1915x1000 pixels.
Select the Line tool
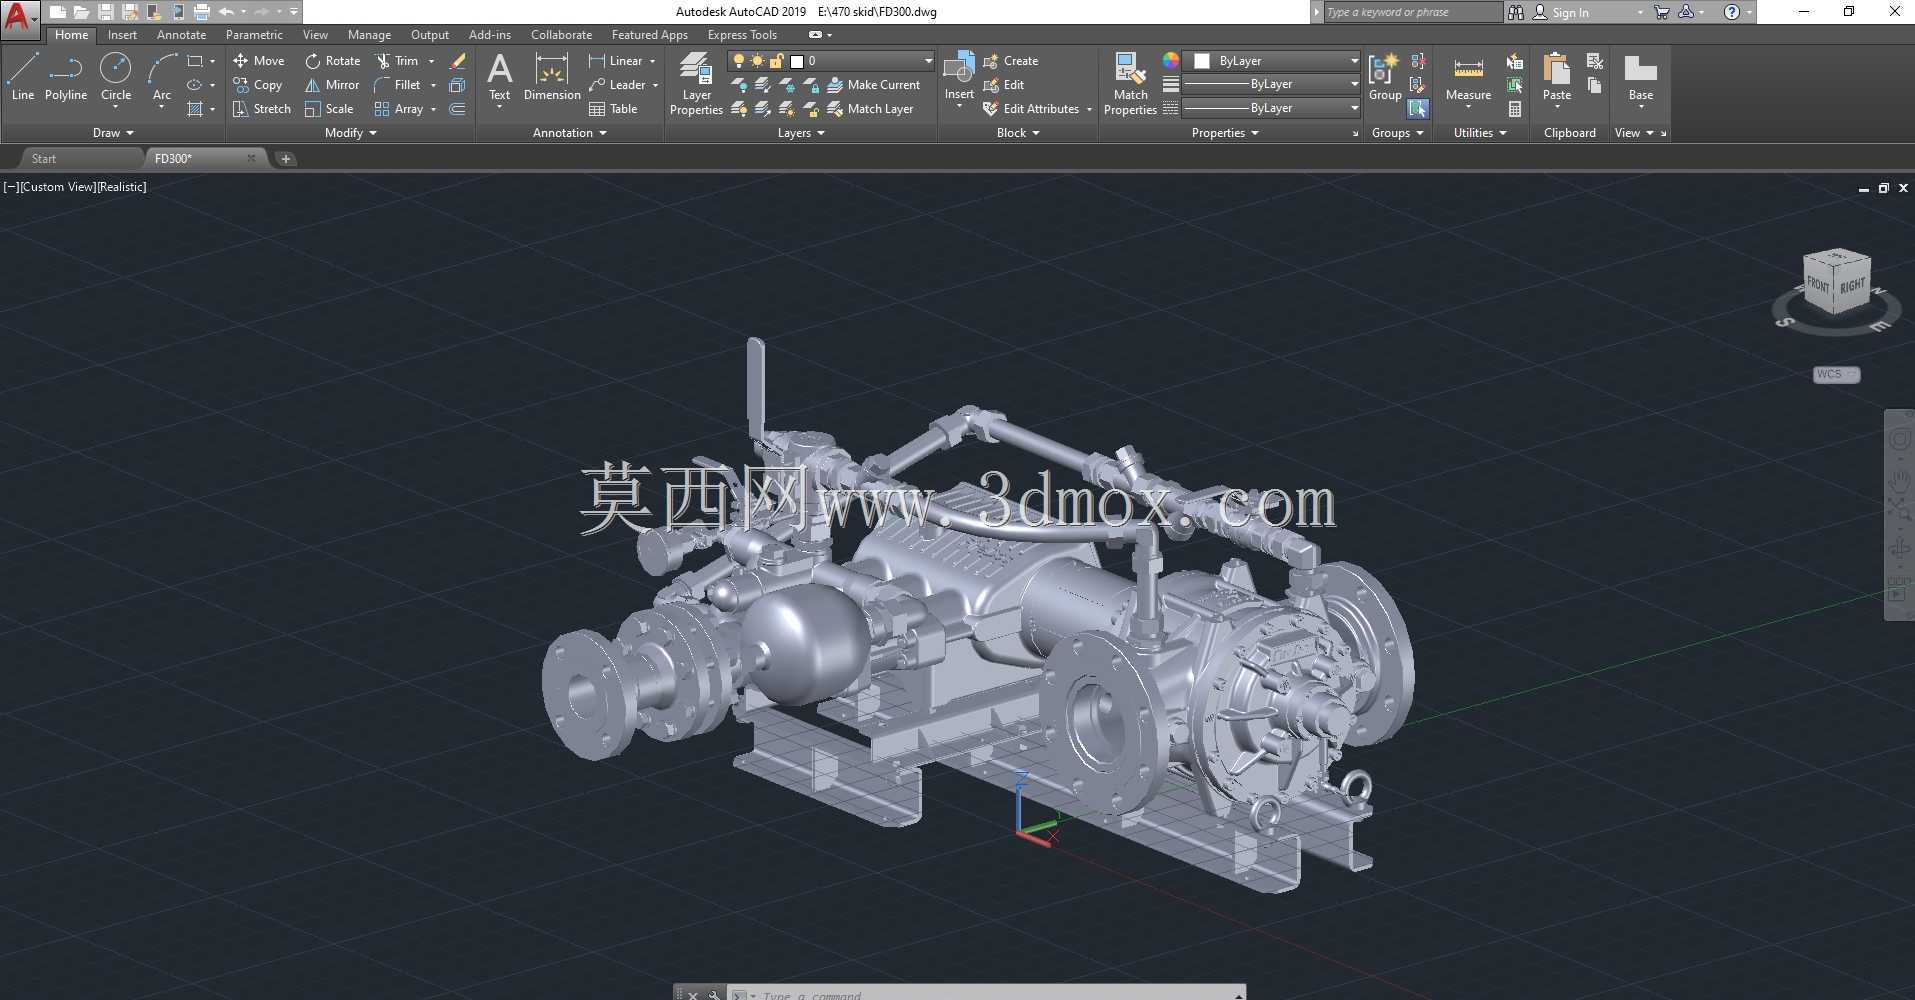(22, 77)
